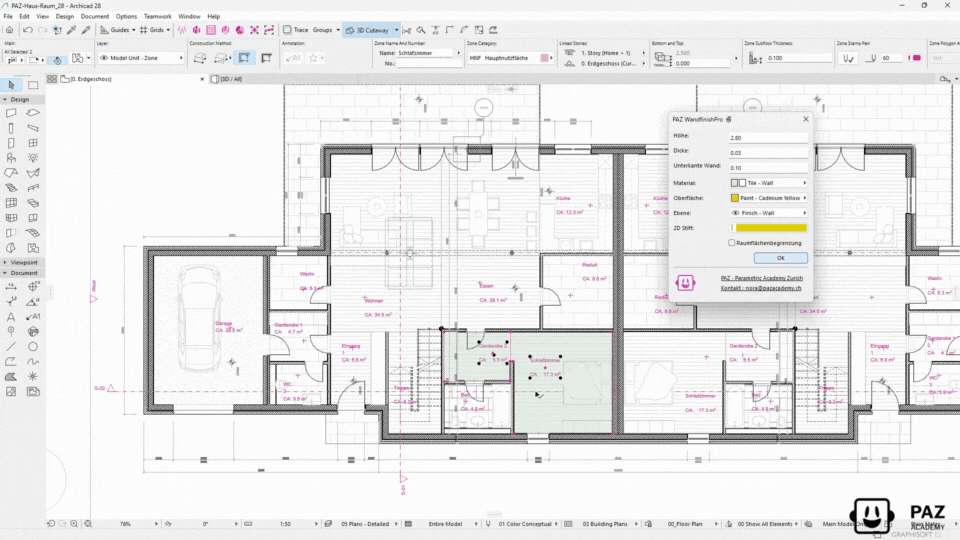Select the Door tool
960x540 pixels.
click(x=11, y=143)
